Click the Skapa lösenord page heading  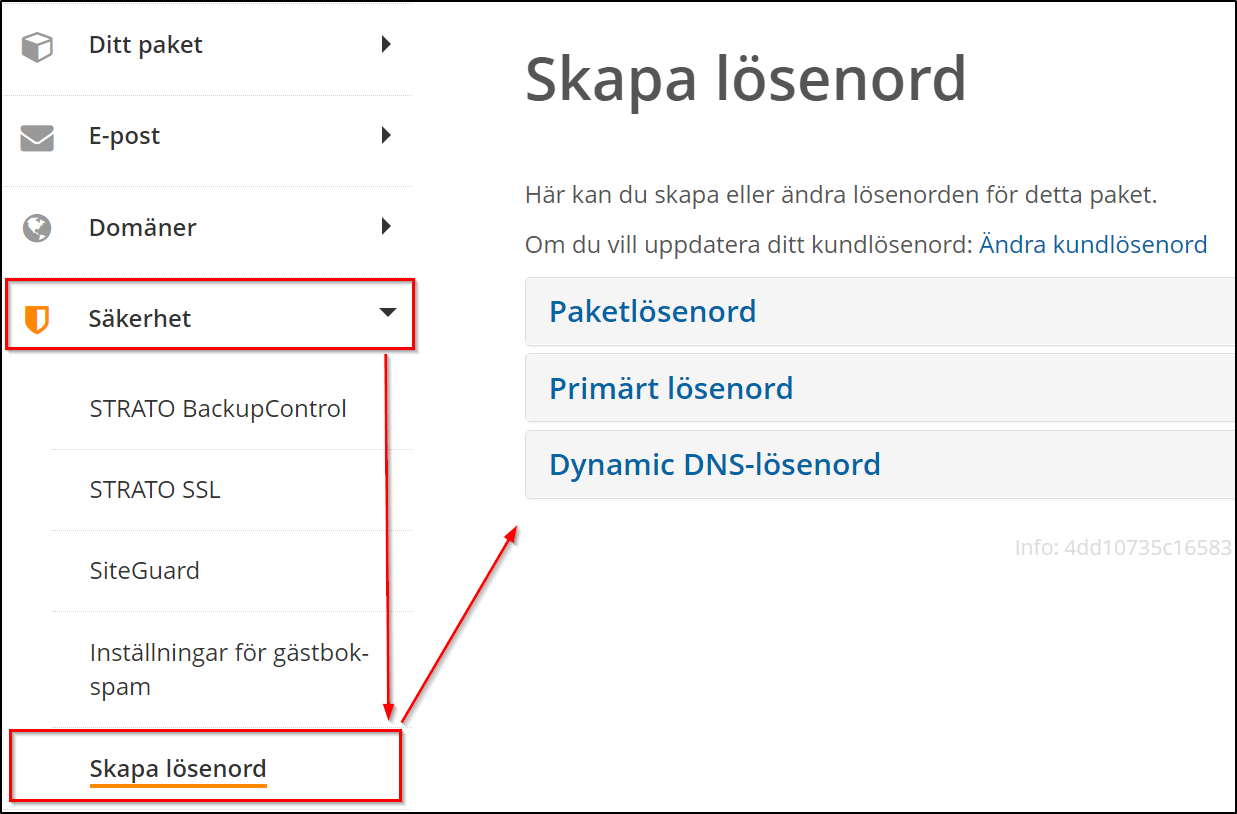745,80
